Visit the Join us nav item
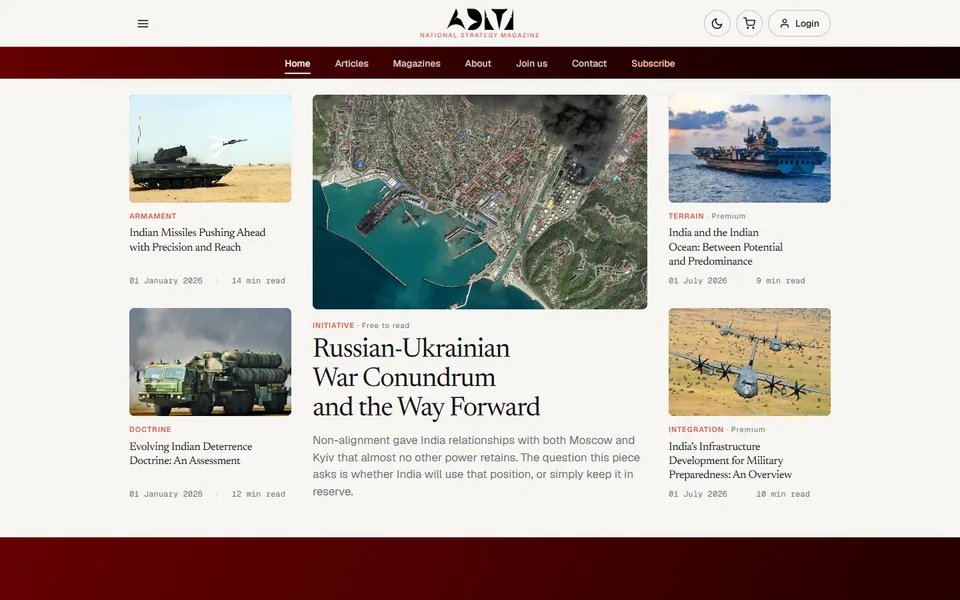The height and width of the screenshot is (600, 960). 531,64
